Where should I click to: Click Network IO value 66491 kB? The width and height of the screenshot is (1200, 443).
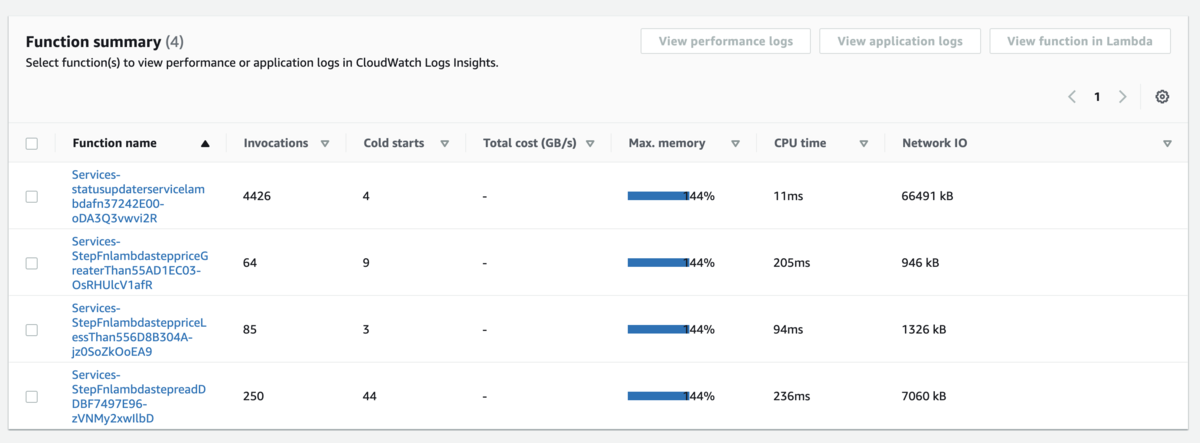point(927,196)
